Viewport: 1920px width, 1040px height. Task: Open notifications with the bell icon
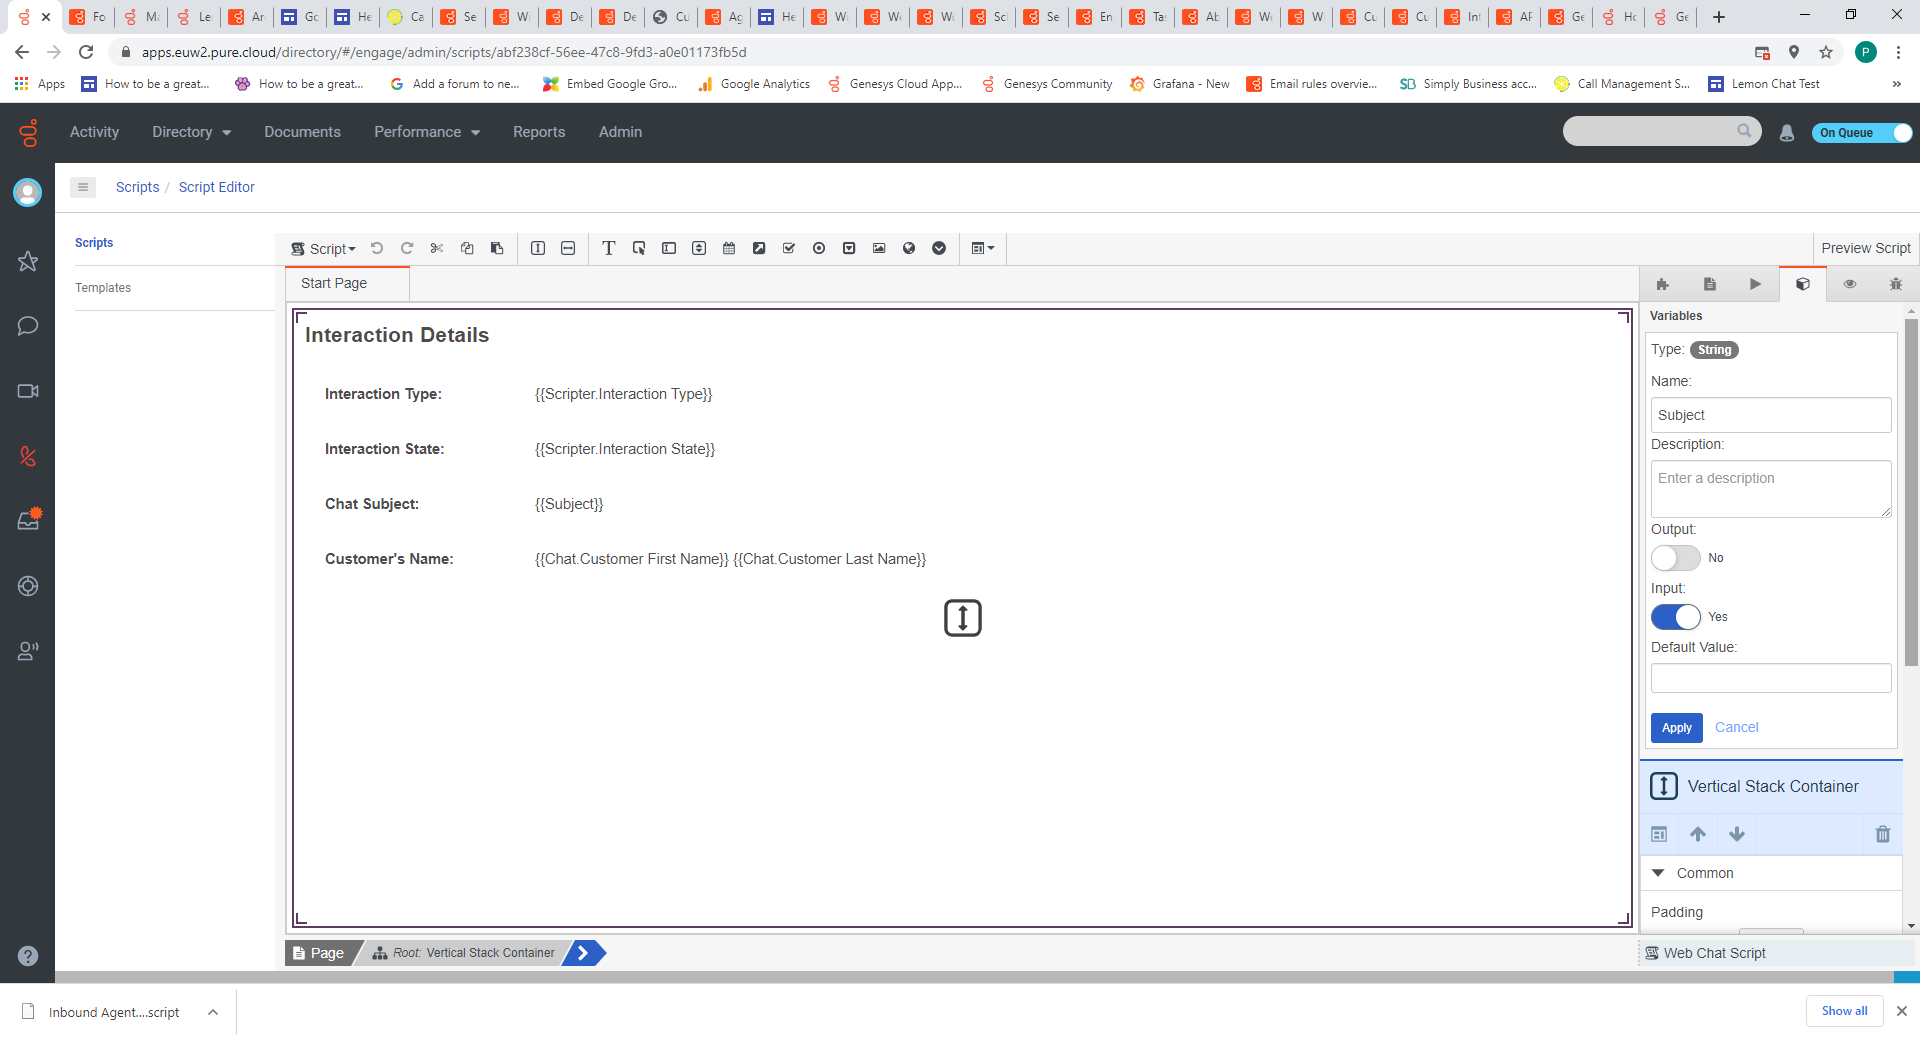tap(1787, 133)
